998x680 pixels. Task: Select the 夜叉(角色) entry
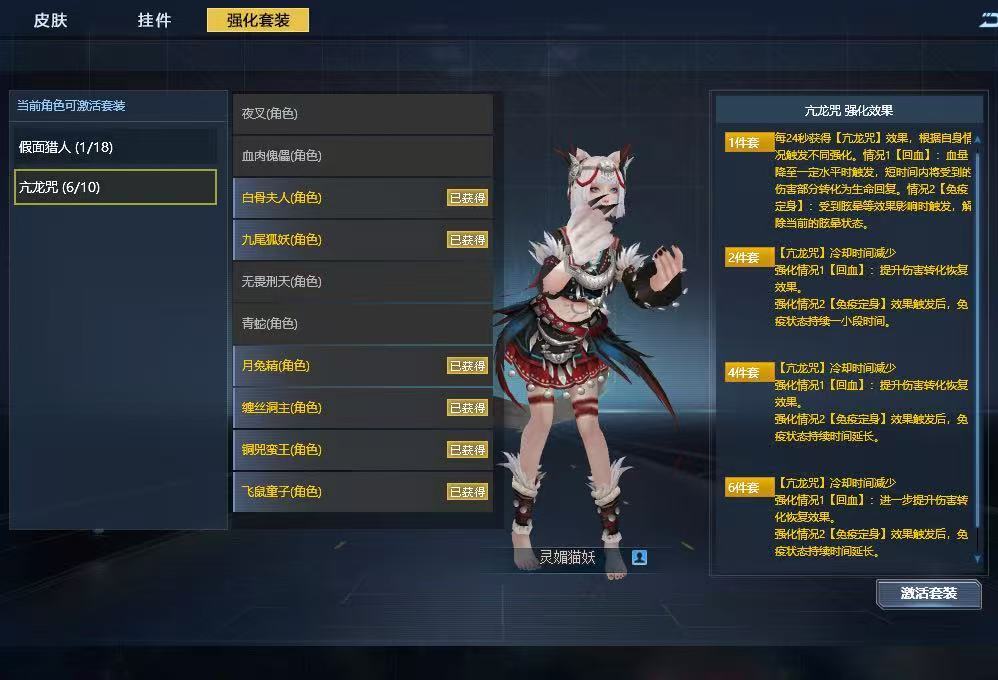pos(363,114)
